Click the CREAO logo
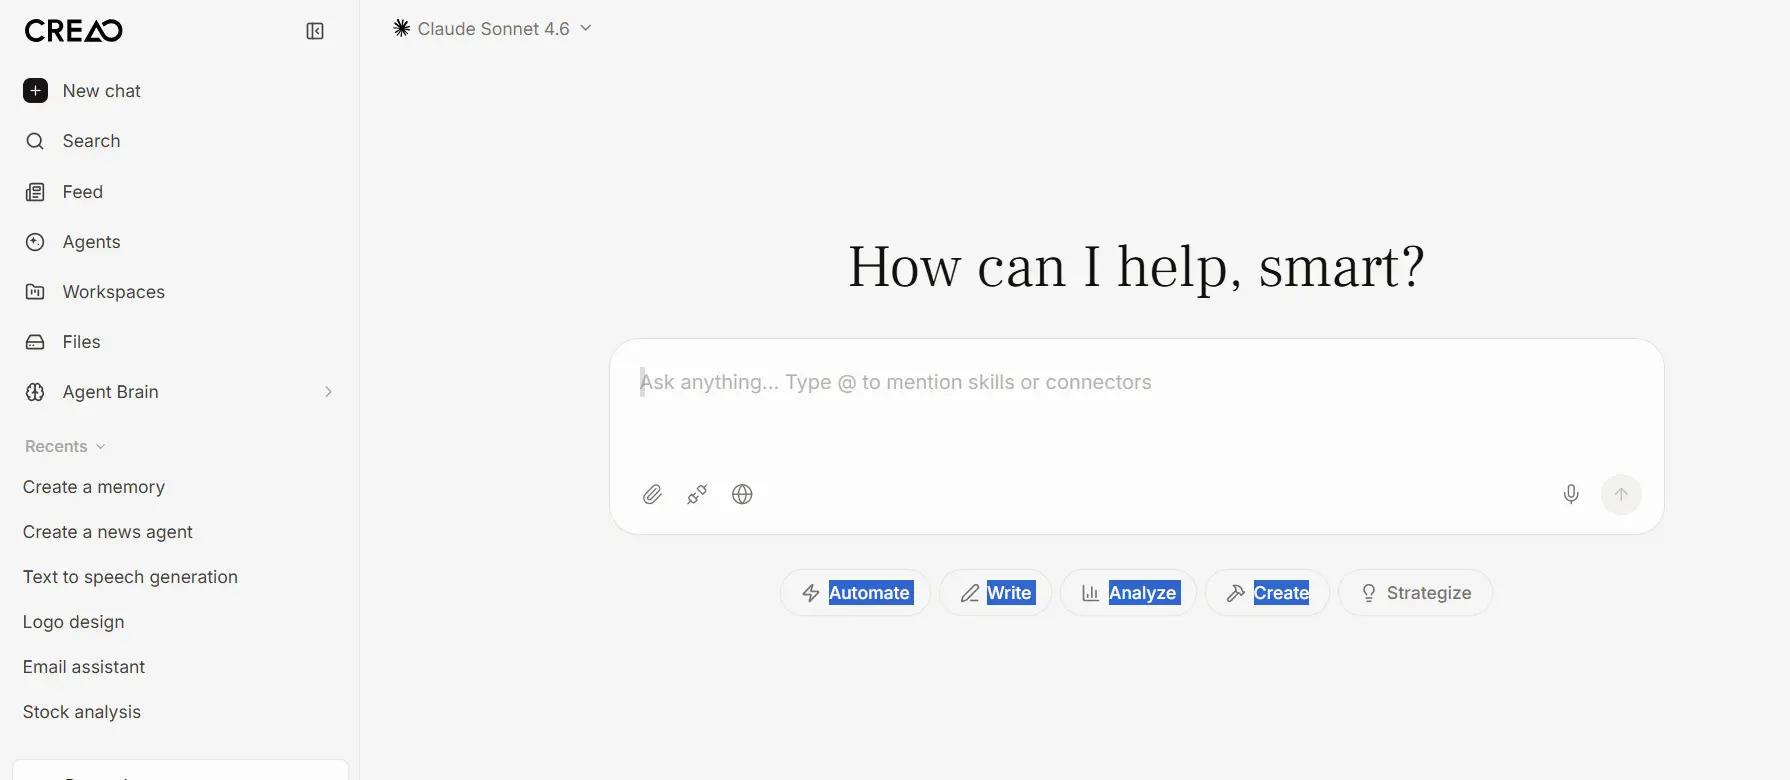1790x780 pixels. [x=73, y=31]
